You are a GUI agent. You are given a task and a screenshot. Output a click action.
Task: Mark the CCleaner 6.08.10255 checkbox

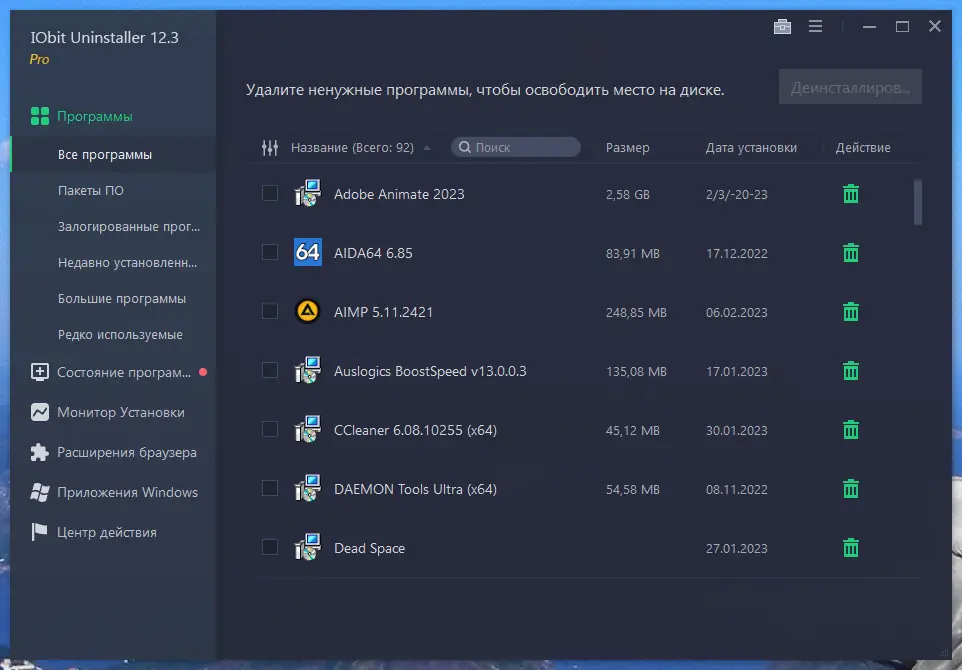coord(270,429)
